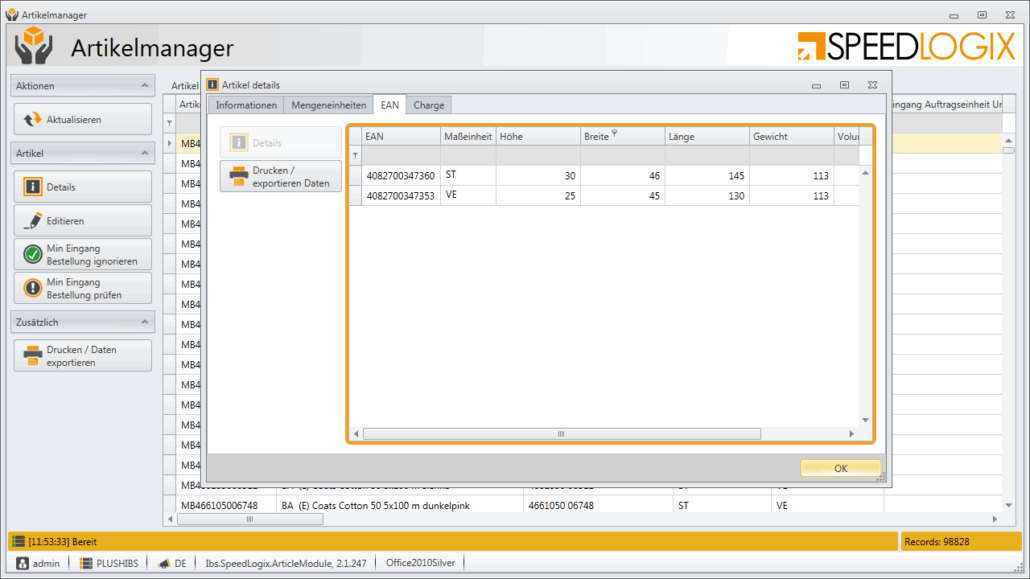Click Drucken / exportieren Daten in dialog
Image resolution: width=1030 pixels, height=579 pixels.
[281, 176]
